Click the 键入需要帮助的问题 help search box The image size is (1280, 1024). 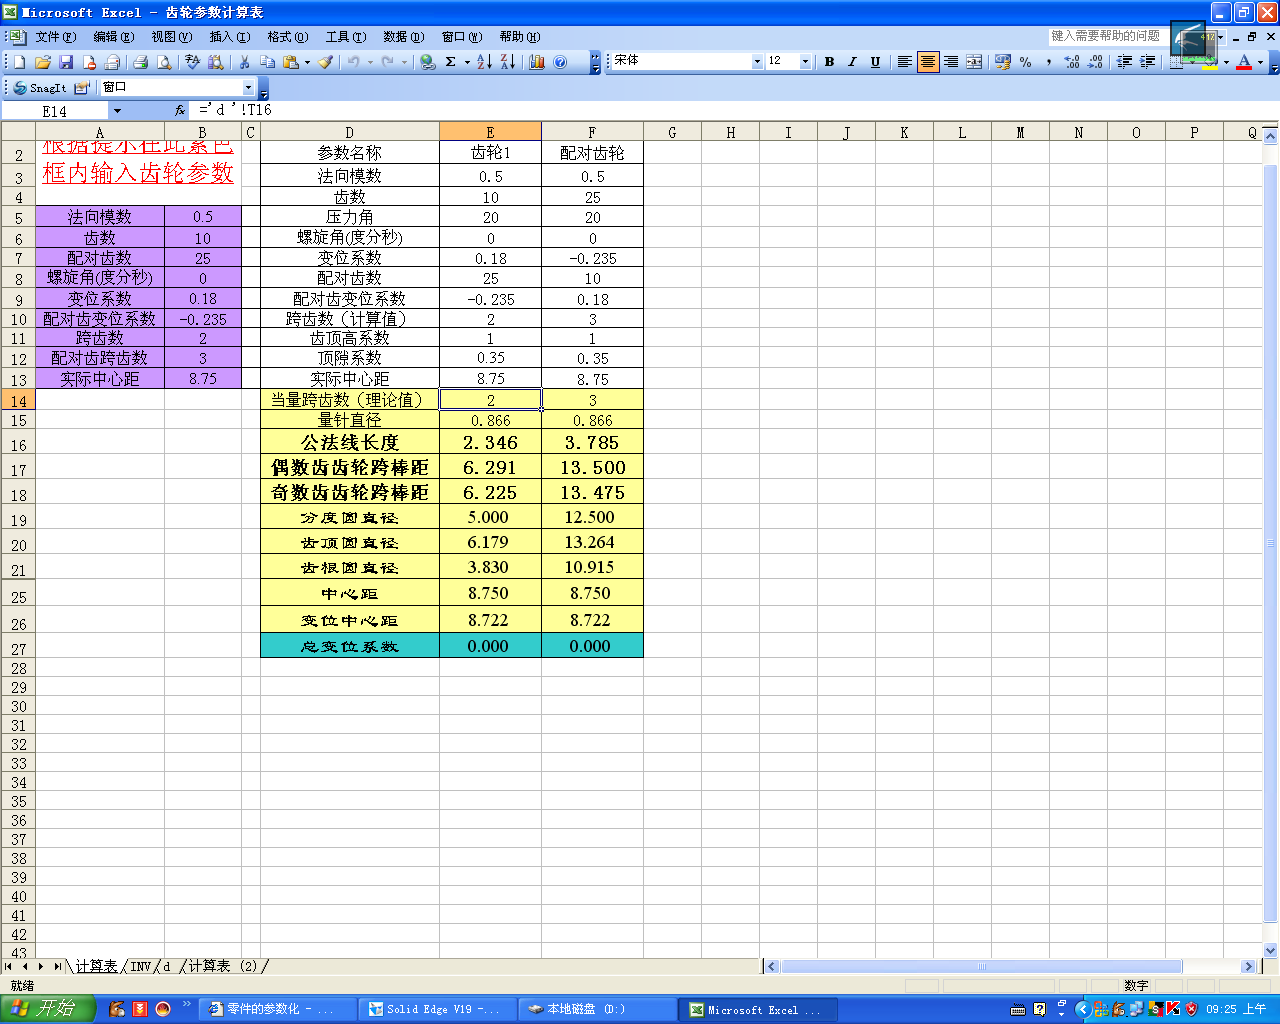tap(1107, 36)
